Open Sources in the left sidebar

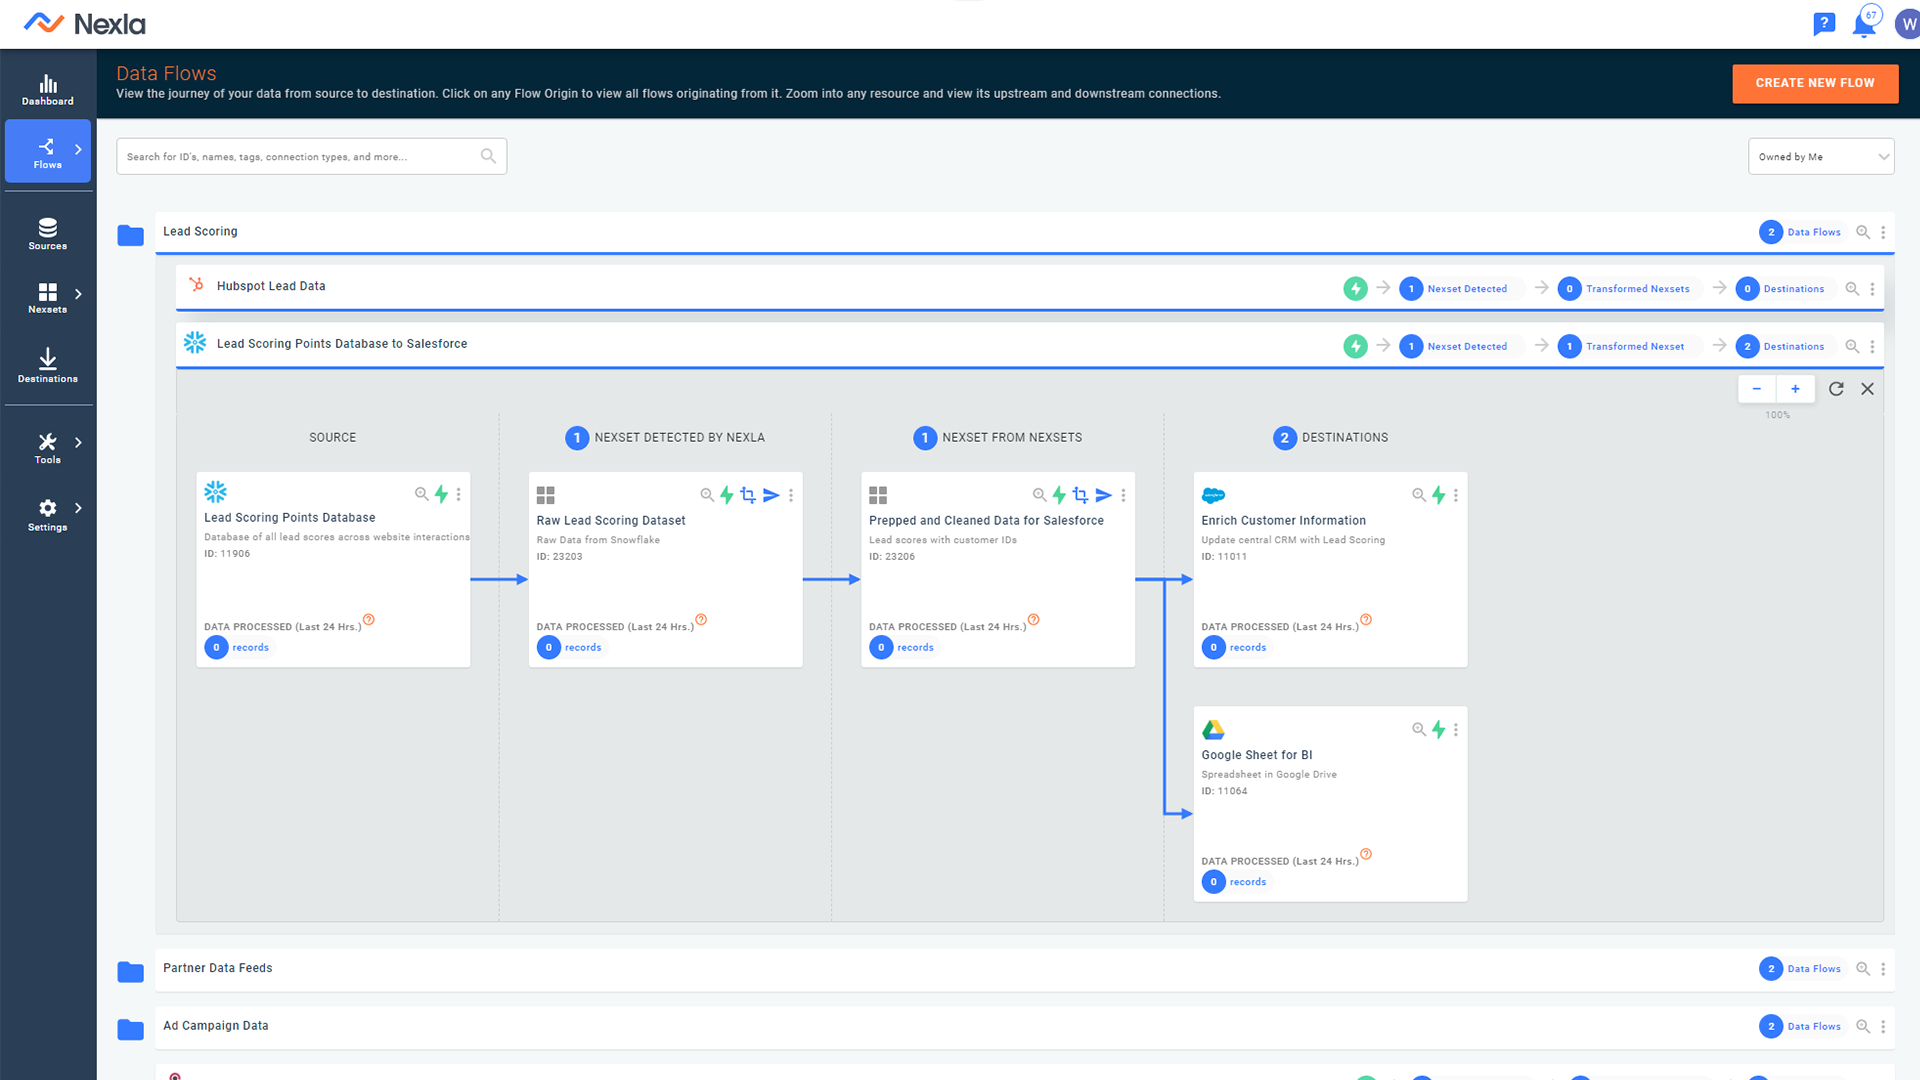47,233
